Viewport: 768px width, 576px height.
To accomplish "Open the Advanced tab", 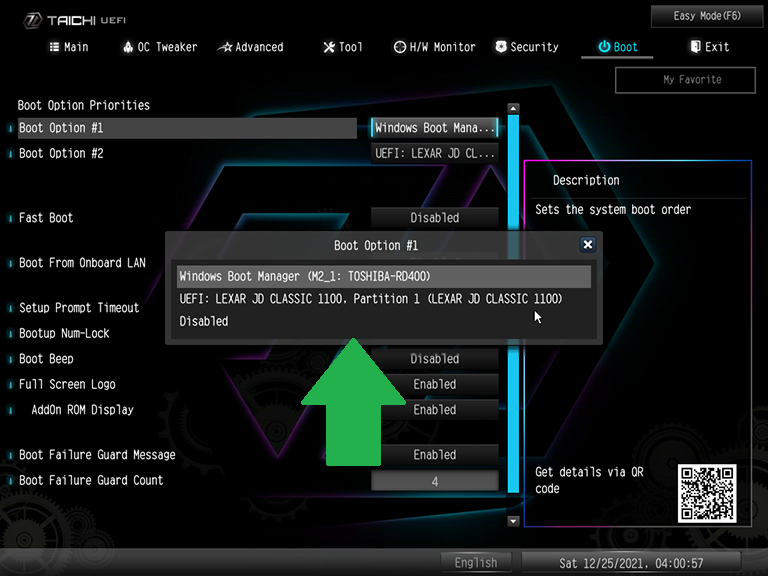I will pos(250,47).
